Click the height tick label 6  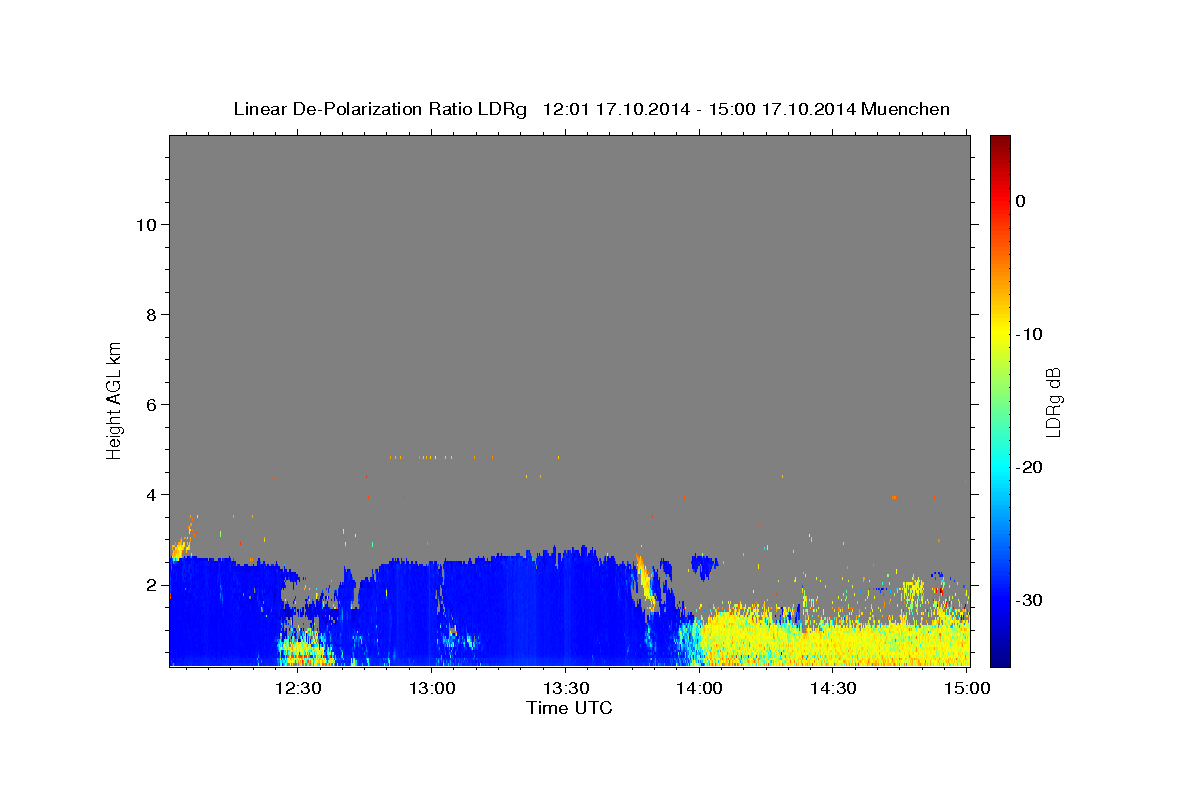[x=152, y=405]
